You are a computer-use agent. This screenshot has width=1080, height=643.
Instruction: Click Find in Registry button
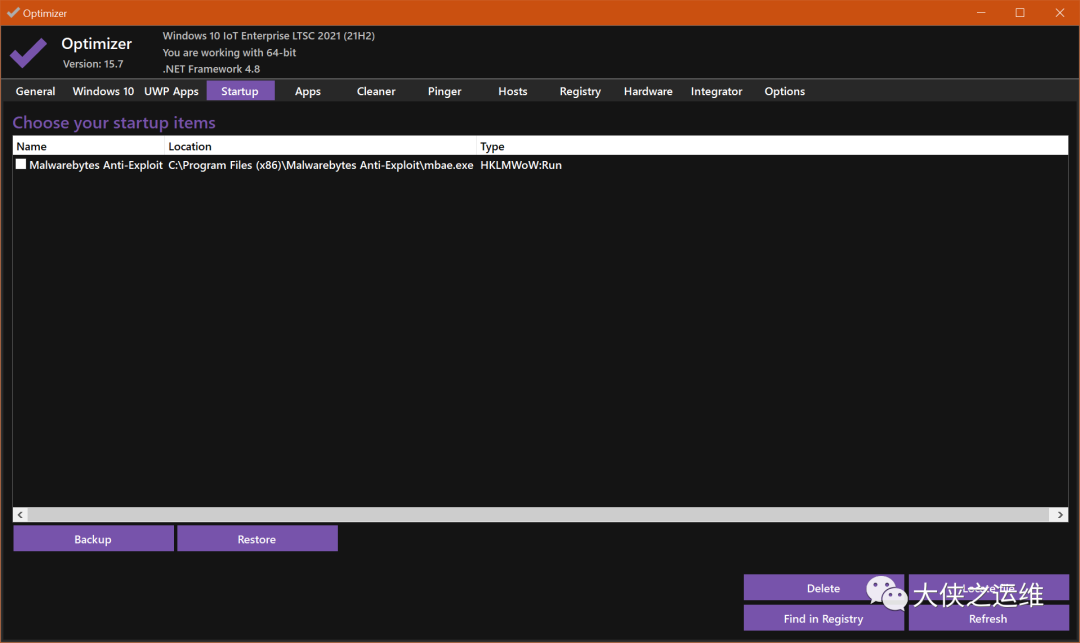pos(823,618)
